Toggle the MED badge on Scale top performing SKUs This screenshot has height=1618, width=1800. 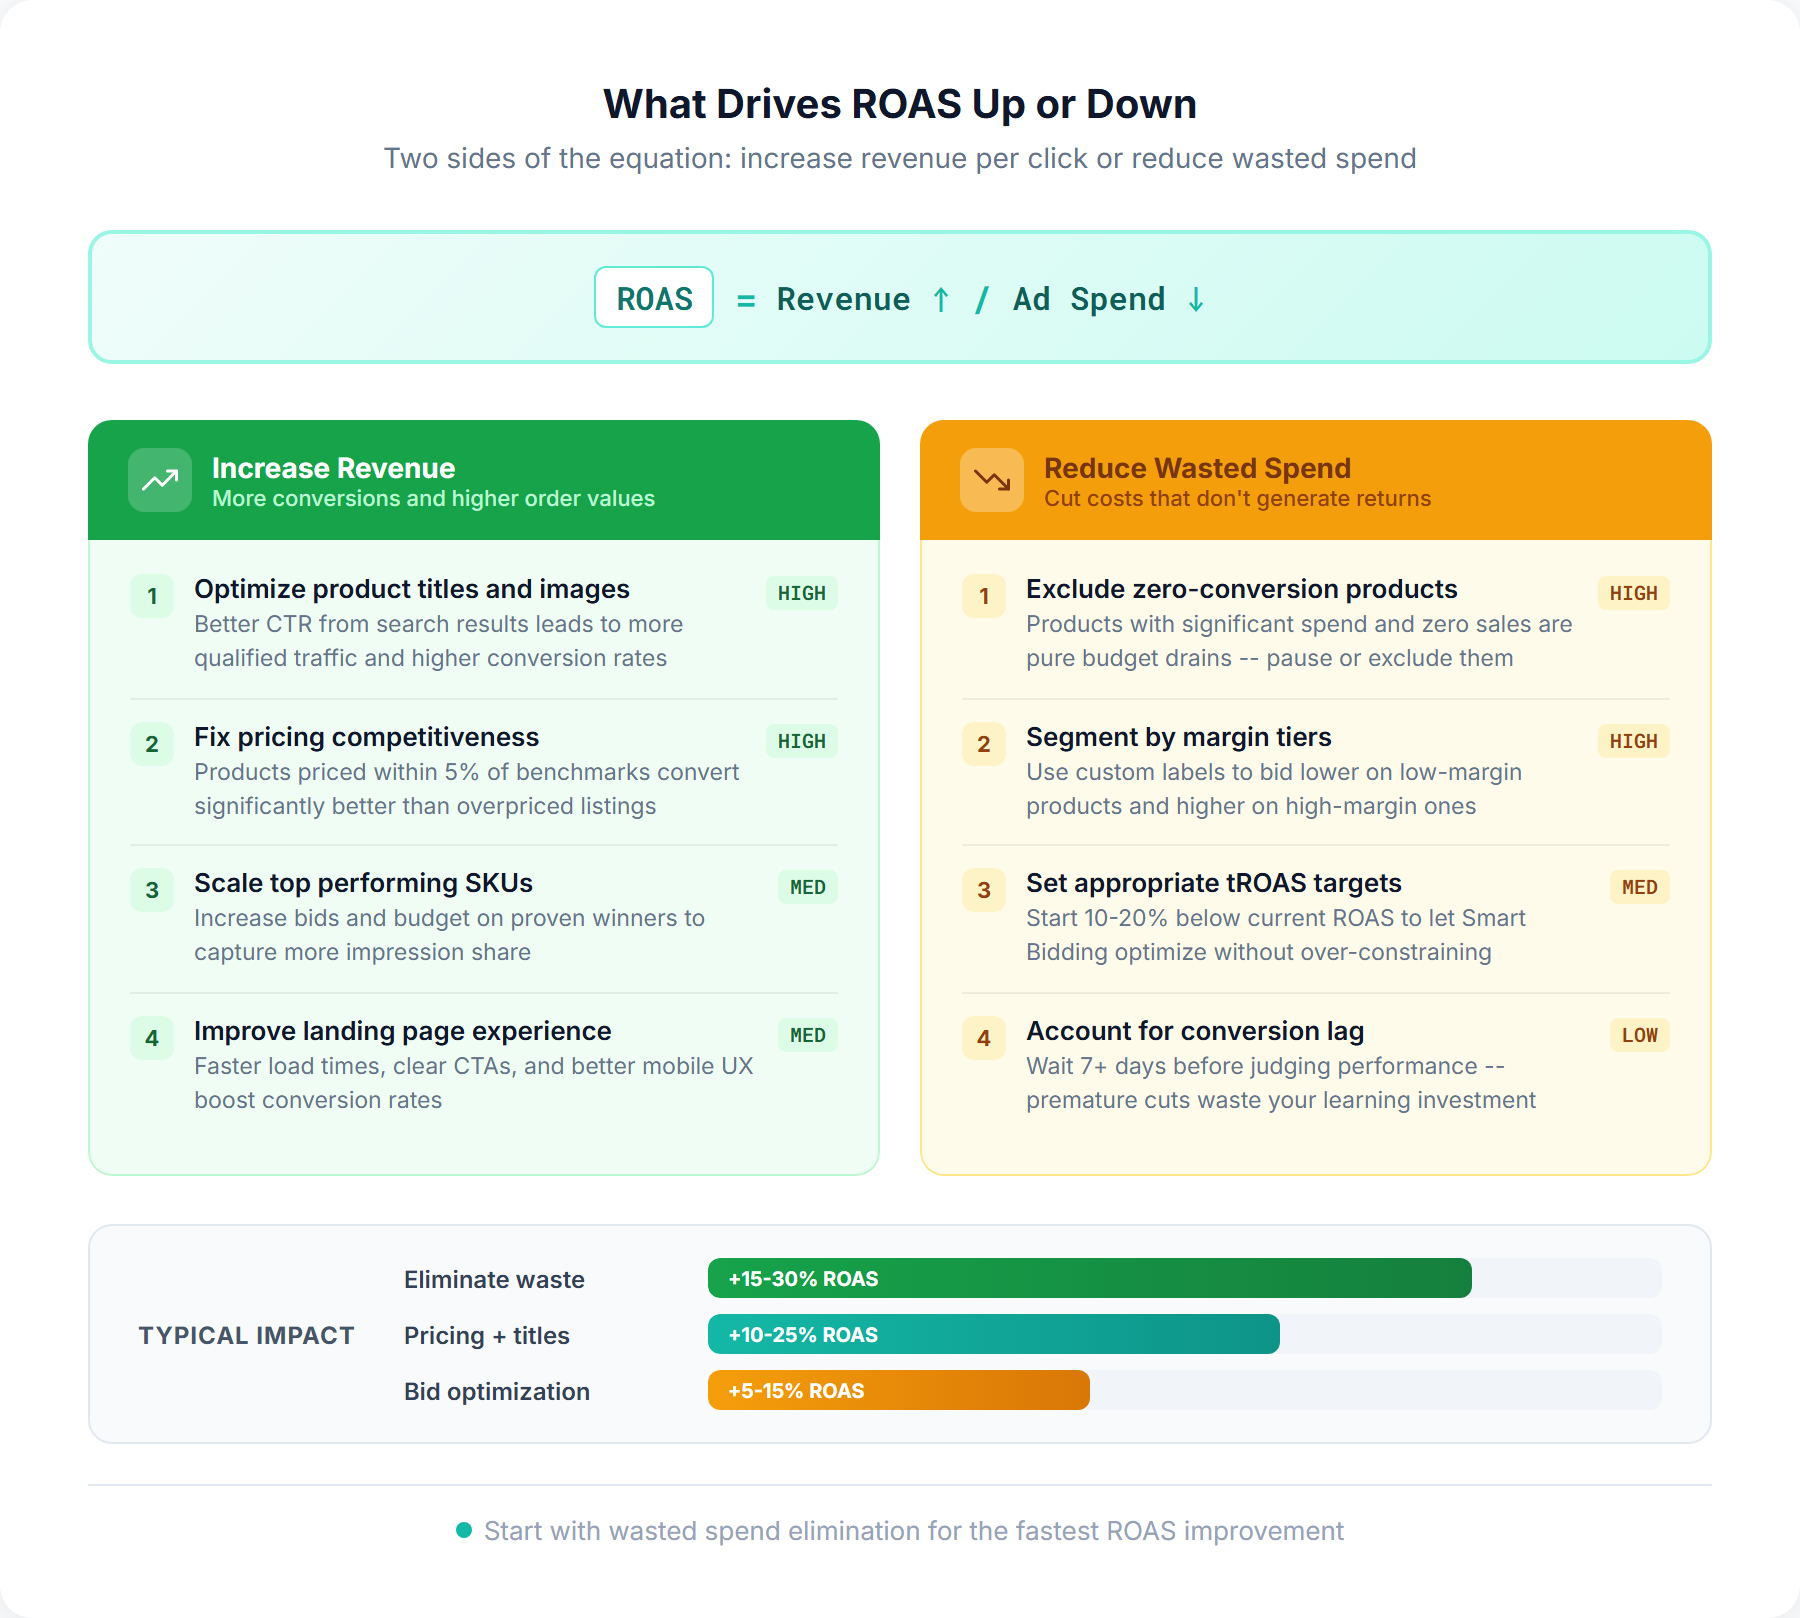click(807, 887)
